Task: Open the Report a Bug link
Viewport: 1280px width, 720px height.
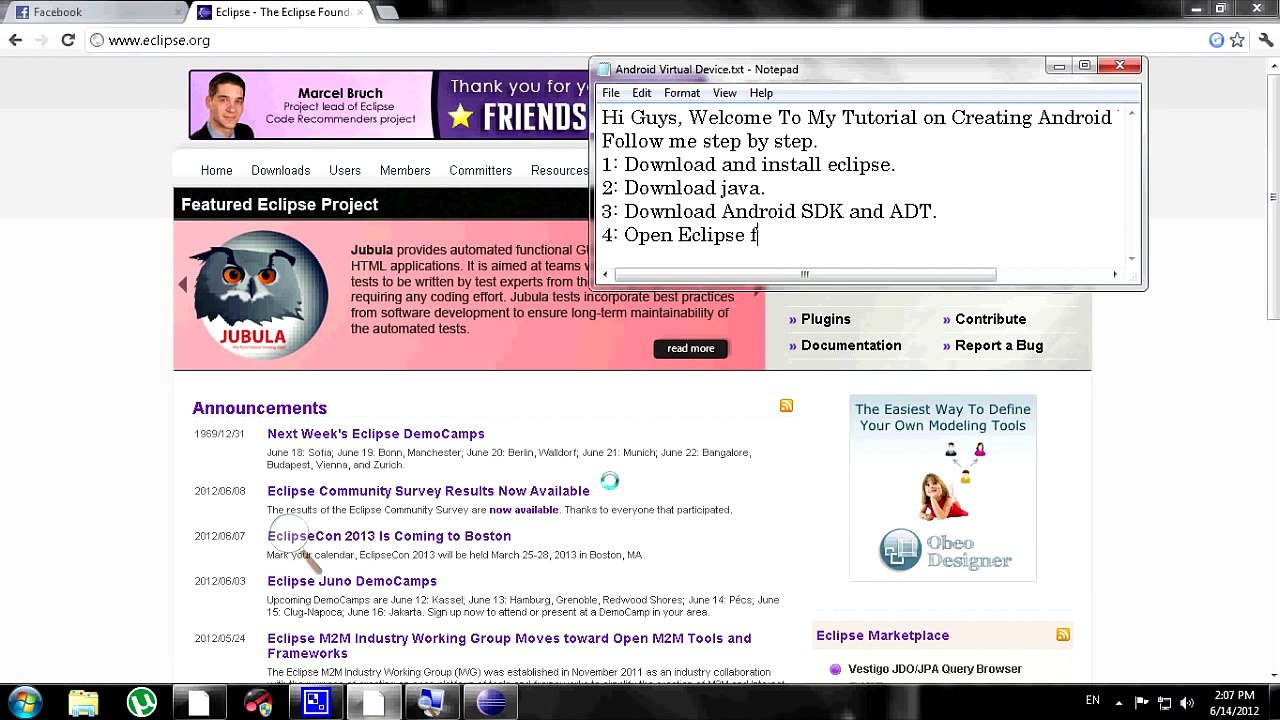Action: pos(998,345)
